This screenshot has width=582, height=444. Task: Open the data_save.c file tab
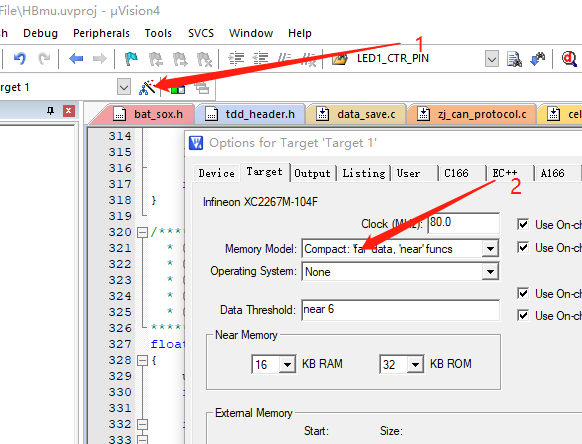tap(356, 114)
